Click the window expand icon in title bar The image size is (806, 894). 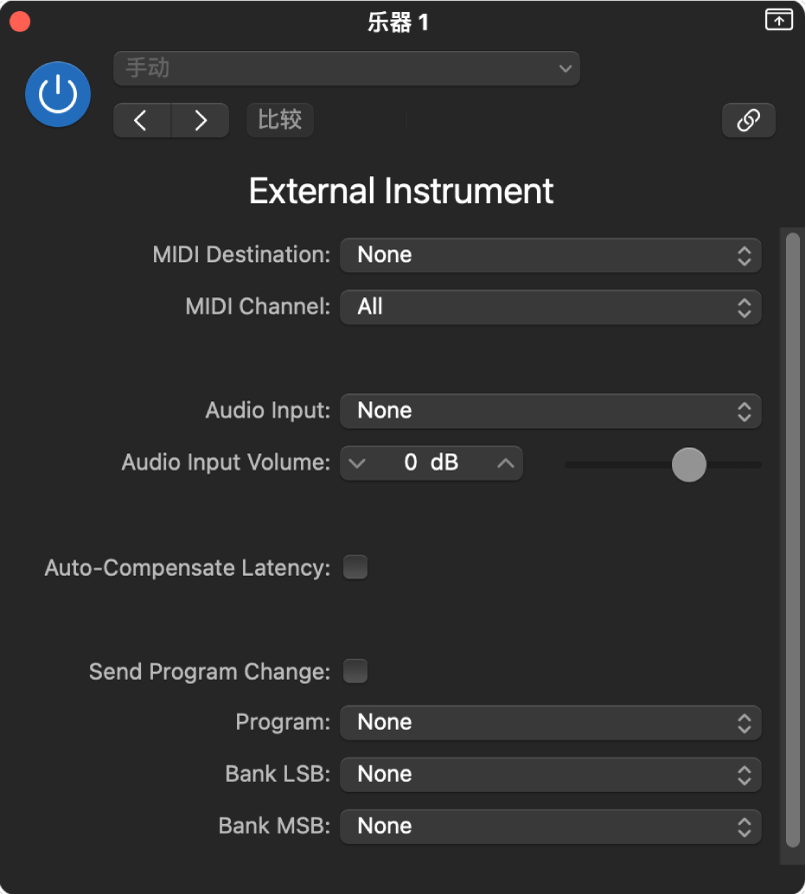[779, 20]
